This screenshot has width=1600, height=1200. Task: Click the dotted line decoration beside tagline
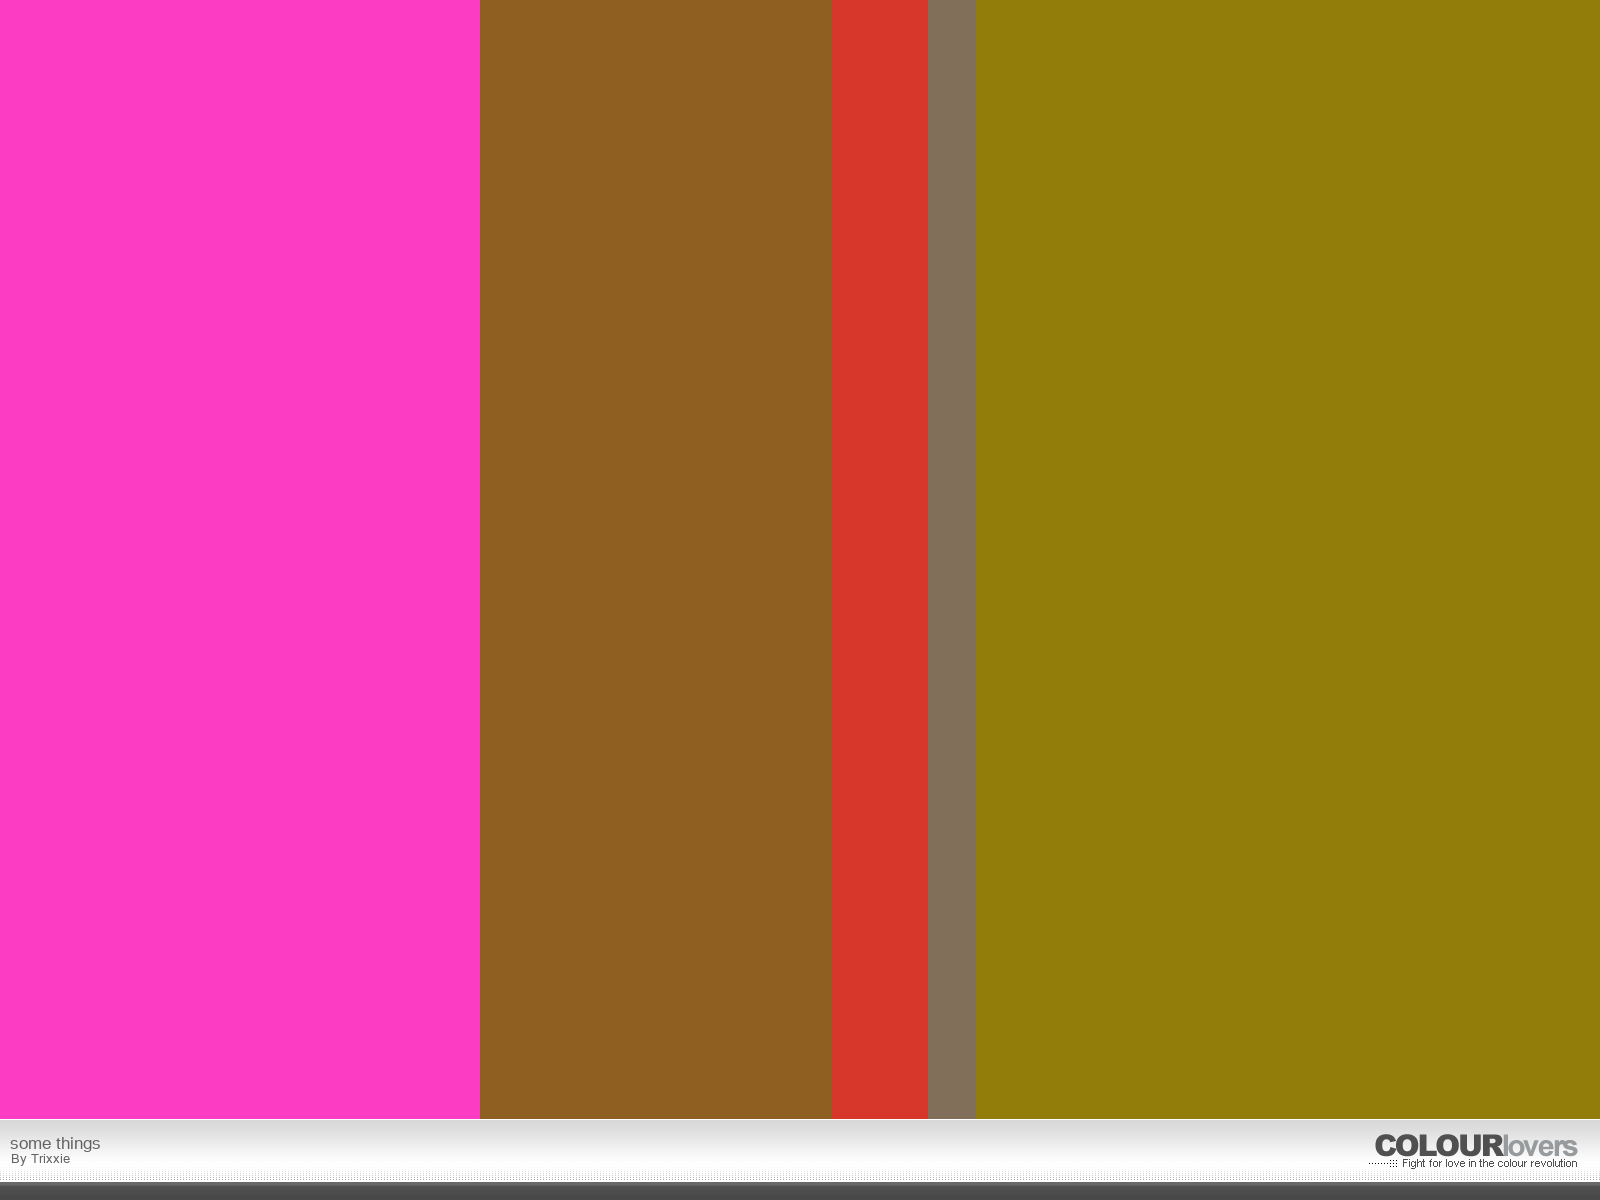click(x=1383, y=1164)
